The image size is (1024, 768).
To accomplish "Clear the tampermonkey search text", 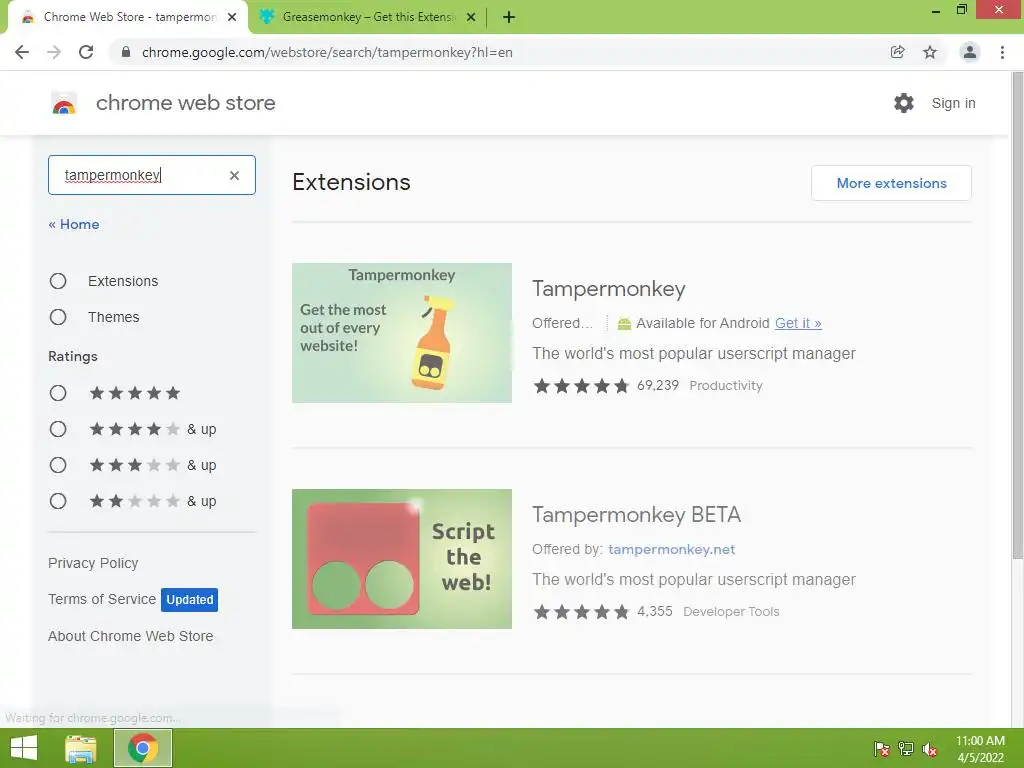I will pos(234,175).
